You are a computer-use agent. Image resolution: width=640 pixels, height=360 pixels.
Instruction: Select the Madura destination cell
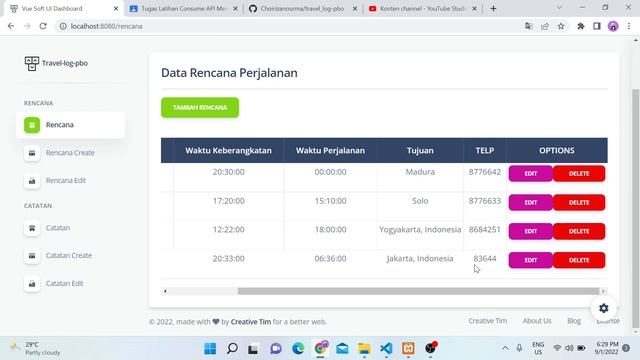pyautogui.click(x=420, y=172)
